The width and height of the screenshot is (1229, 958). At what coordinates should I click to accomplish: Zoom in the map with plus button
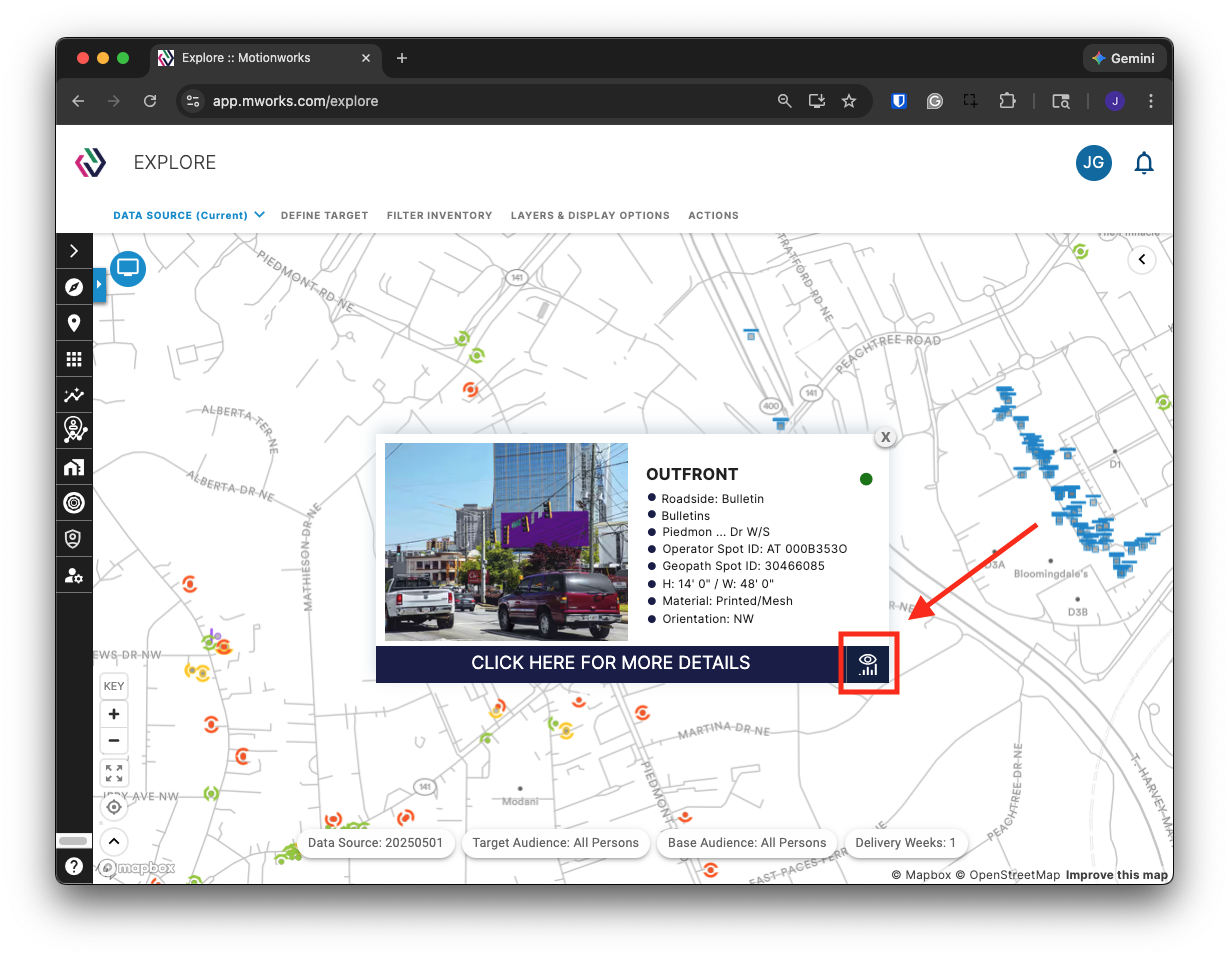114,714
